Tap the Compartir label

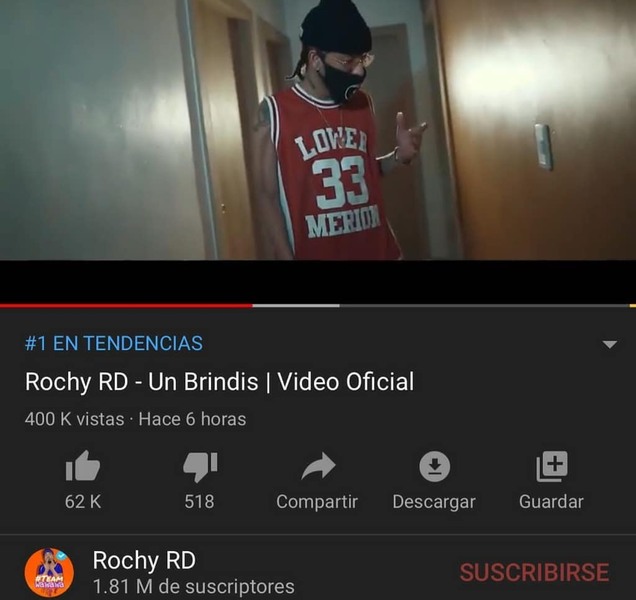[x=317, y=502]
